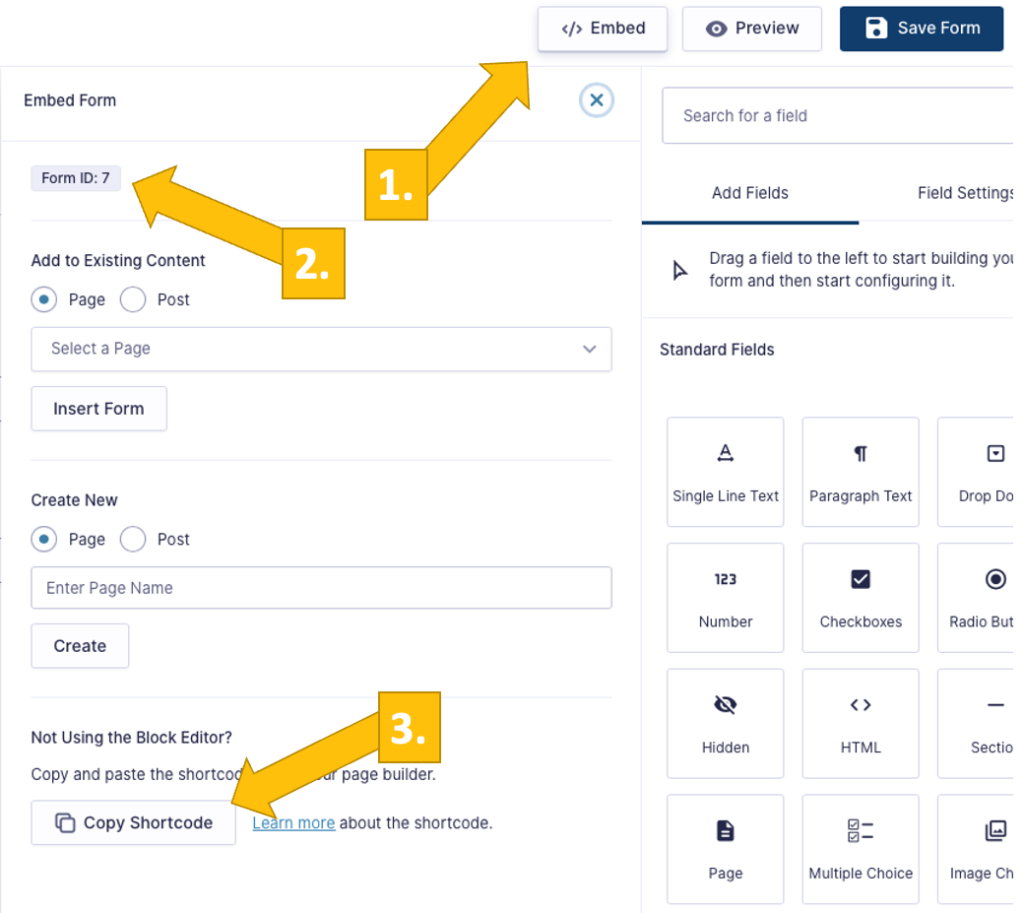Click the Enter Page Name field
Viewport: 1024px width, 913px height.
321,588
